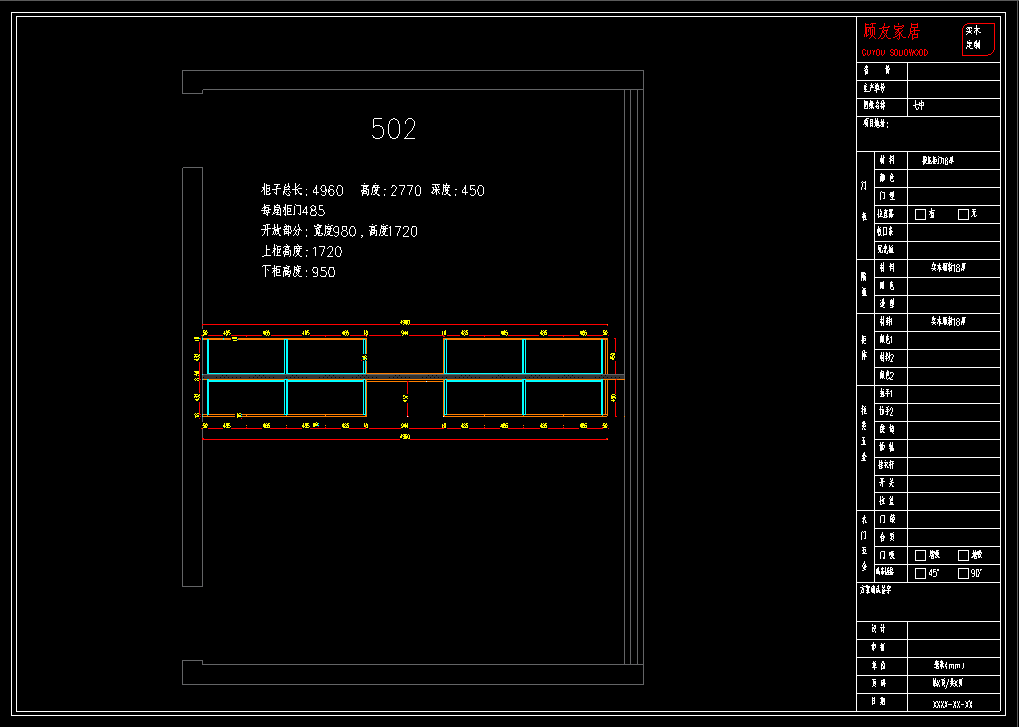Pick the 开放部分 宽度980 note line

339,231
